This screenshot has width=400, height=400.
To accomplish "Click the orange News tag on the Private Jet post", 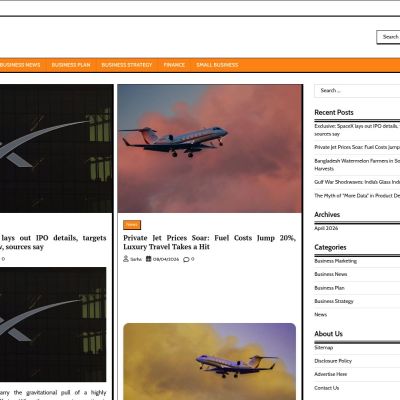I will coord(132,225).
